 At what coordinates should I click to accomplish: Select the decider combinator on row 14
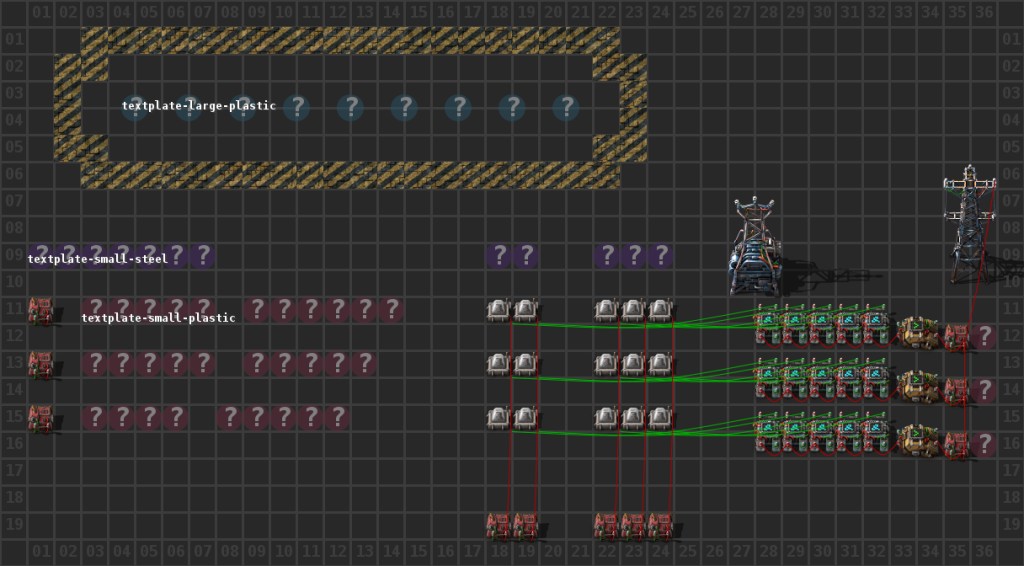[x=918, y=387]
